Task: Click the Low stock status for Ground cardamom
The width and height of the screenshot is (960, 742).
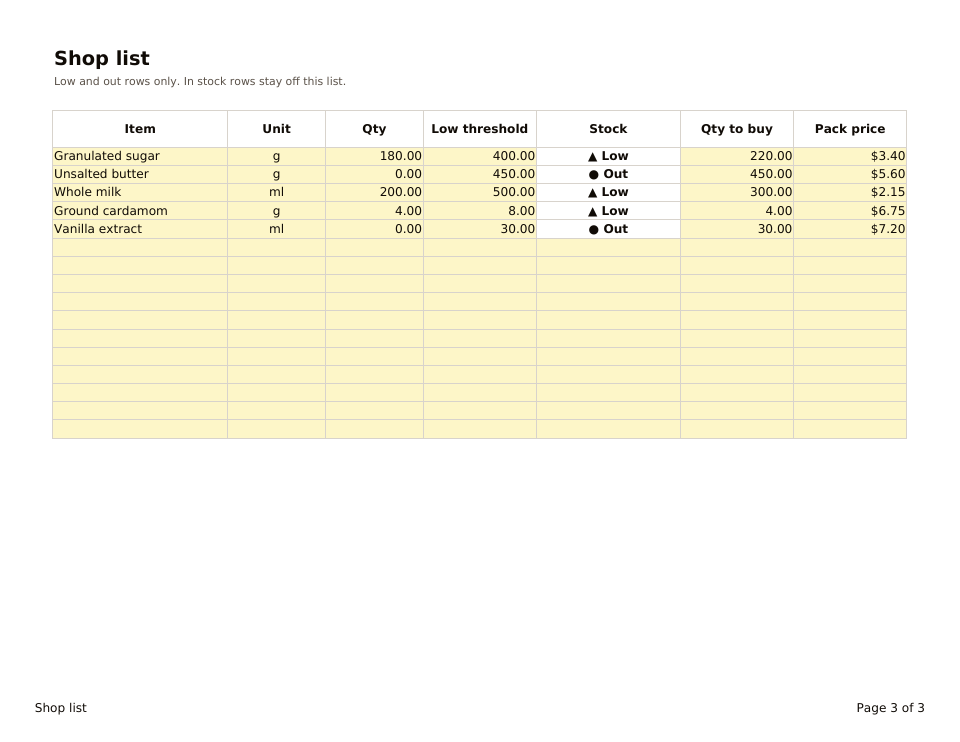Action: pos(608,211)
